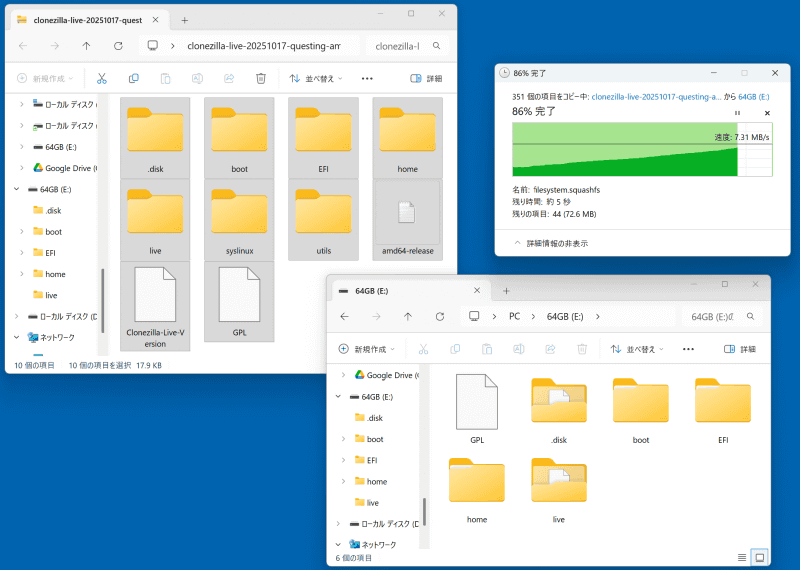Click Back arrow in 64GB (E:) window
This screenshot has width=800, height=570.
click(x=345, y=316)
